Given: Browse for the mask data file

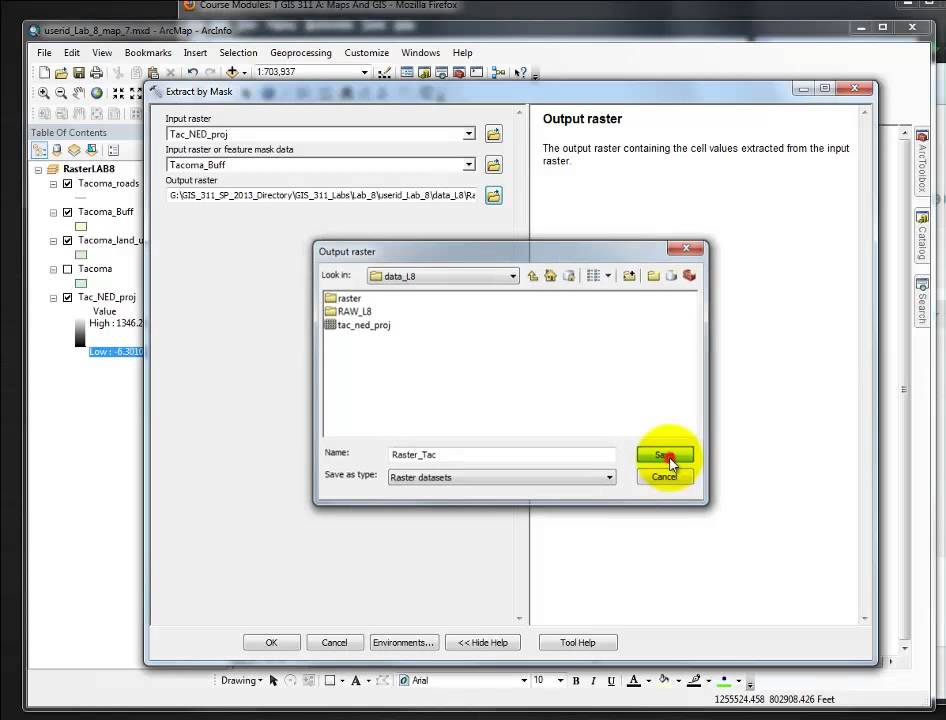Looking at the screenshot, I should (x=494, y=165).
